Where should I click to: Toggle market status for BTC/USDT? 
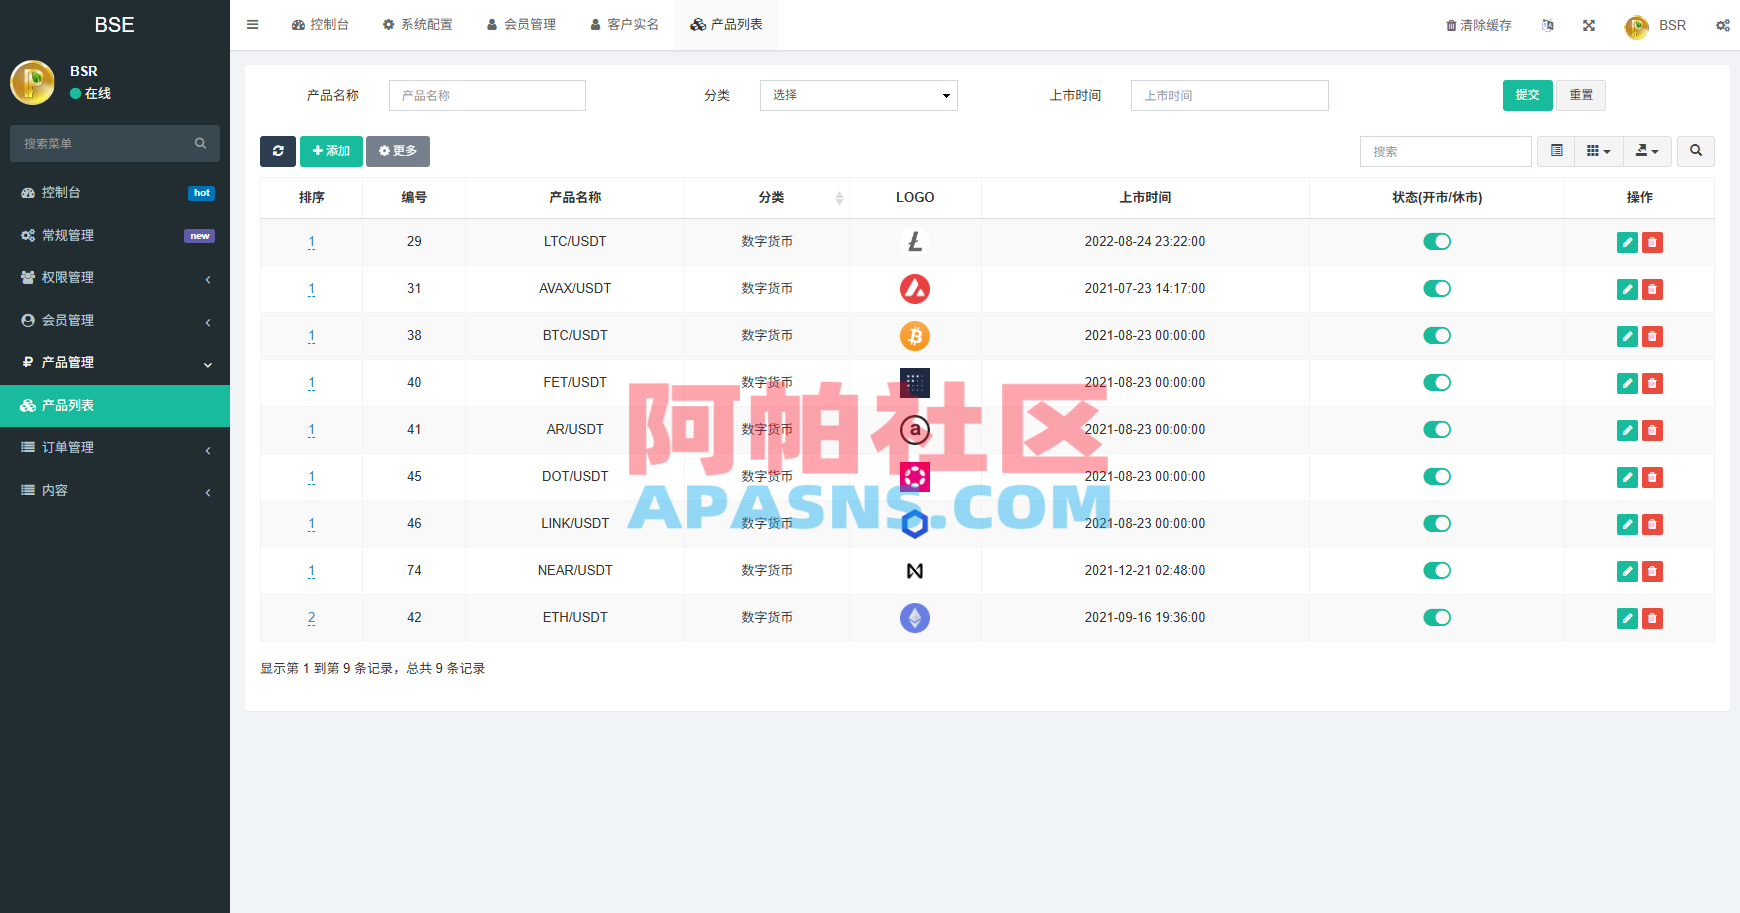click(x=1437, y=336)
